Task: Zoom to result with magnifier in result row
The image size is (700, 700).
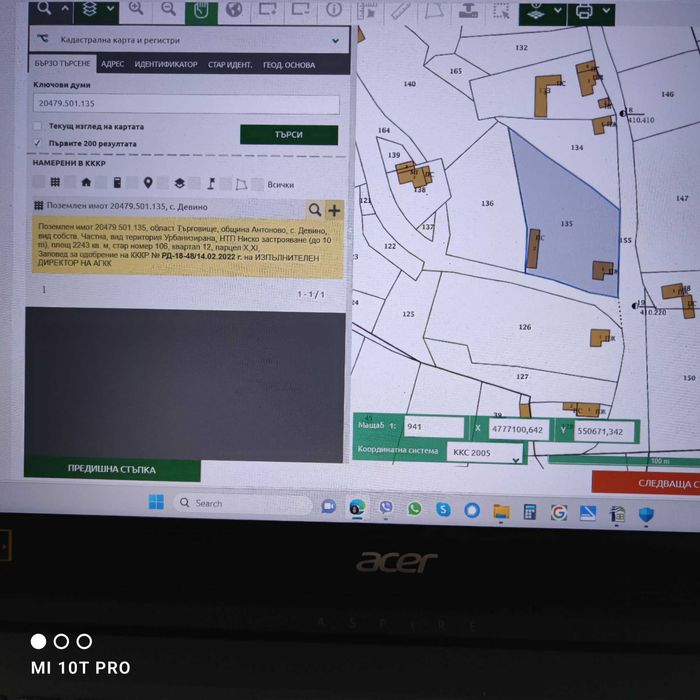Action: point(315,210)
